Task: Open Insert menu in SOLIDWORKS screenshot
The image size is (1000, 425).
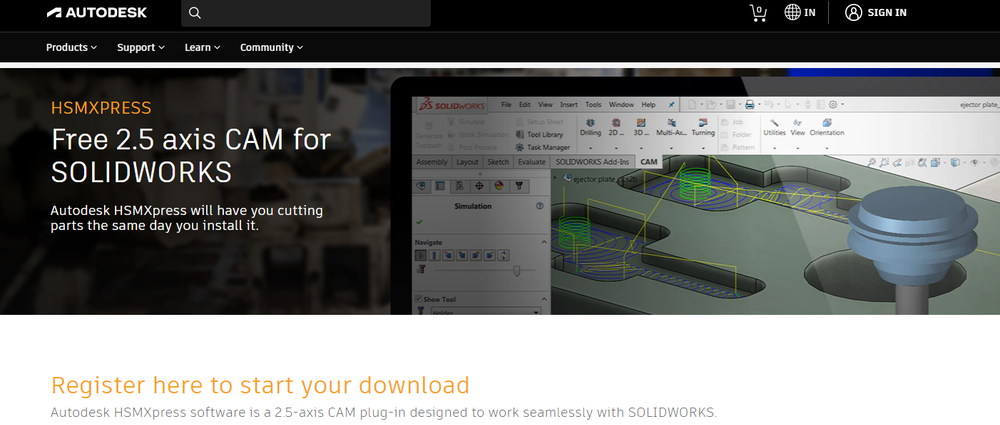Action: pos(569,105)
